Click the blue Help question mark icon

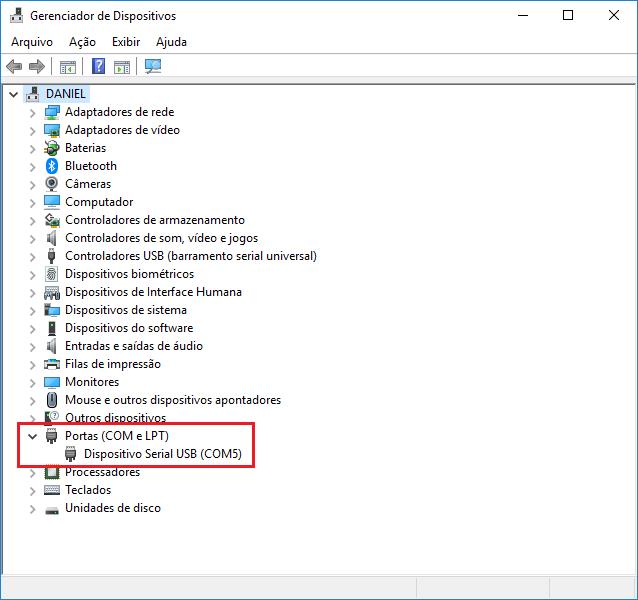98,66
